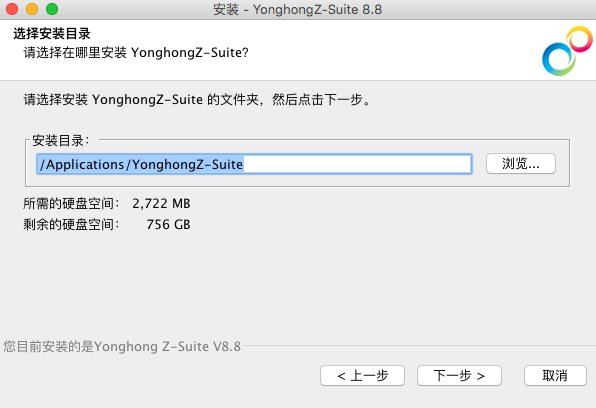Click the 安装目录: group label
This screenshot has height=408, width=596.
[x=60, y=140]
